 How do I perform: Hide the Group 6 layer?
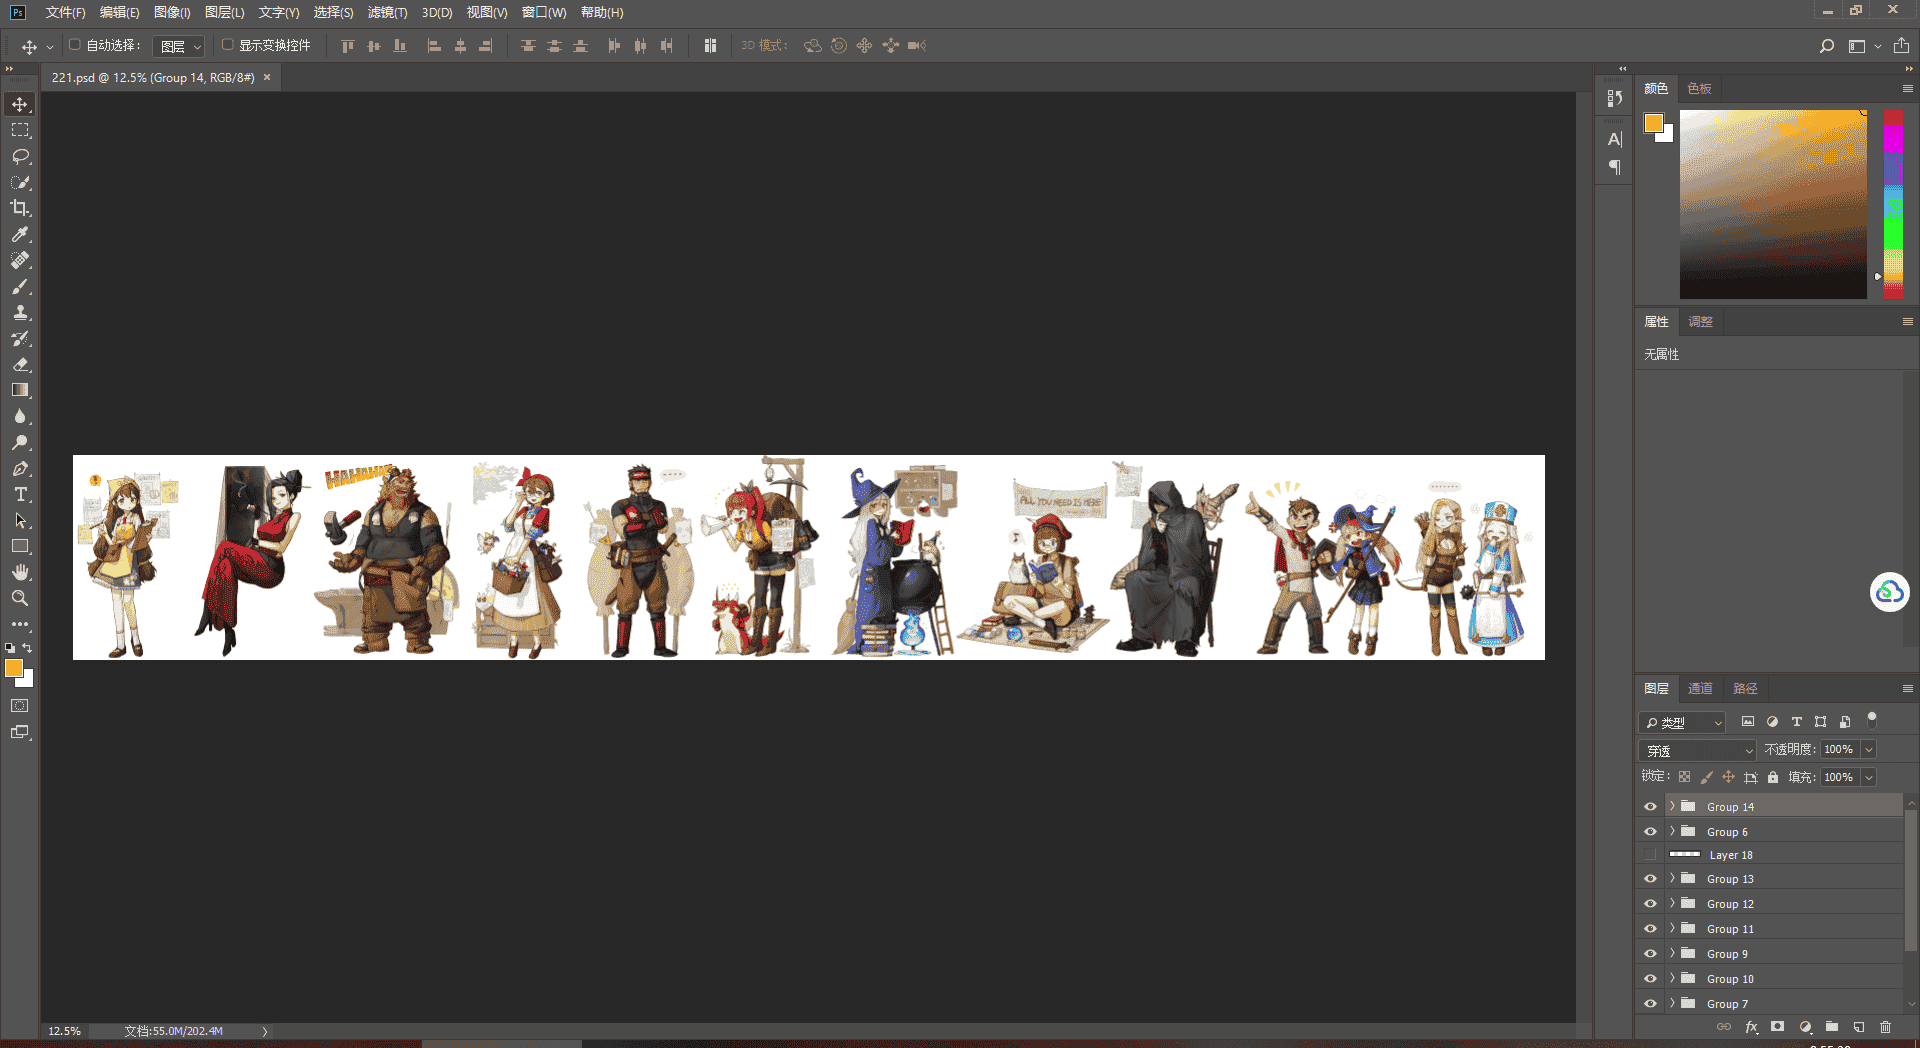(x=1650, y=831)
